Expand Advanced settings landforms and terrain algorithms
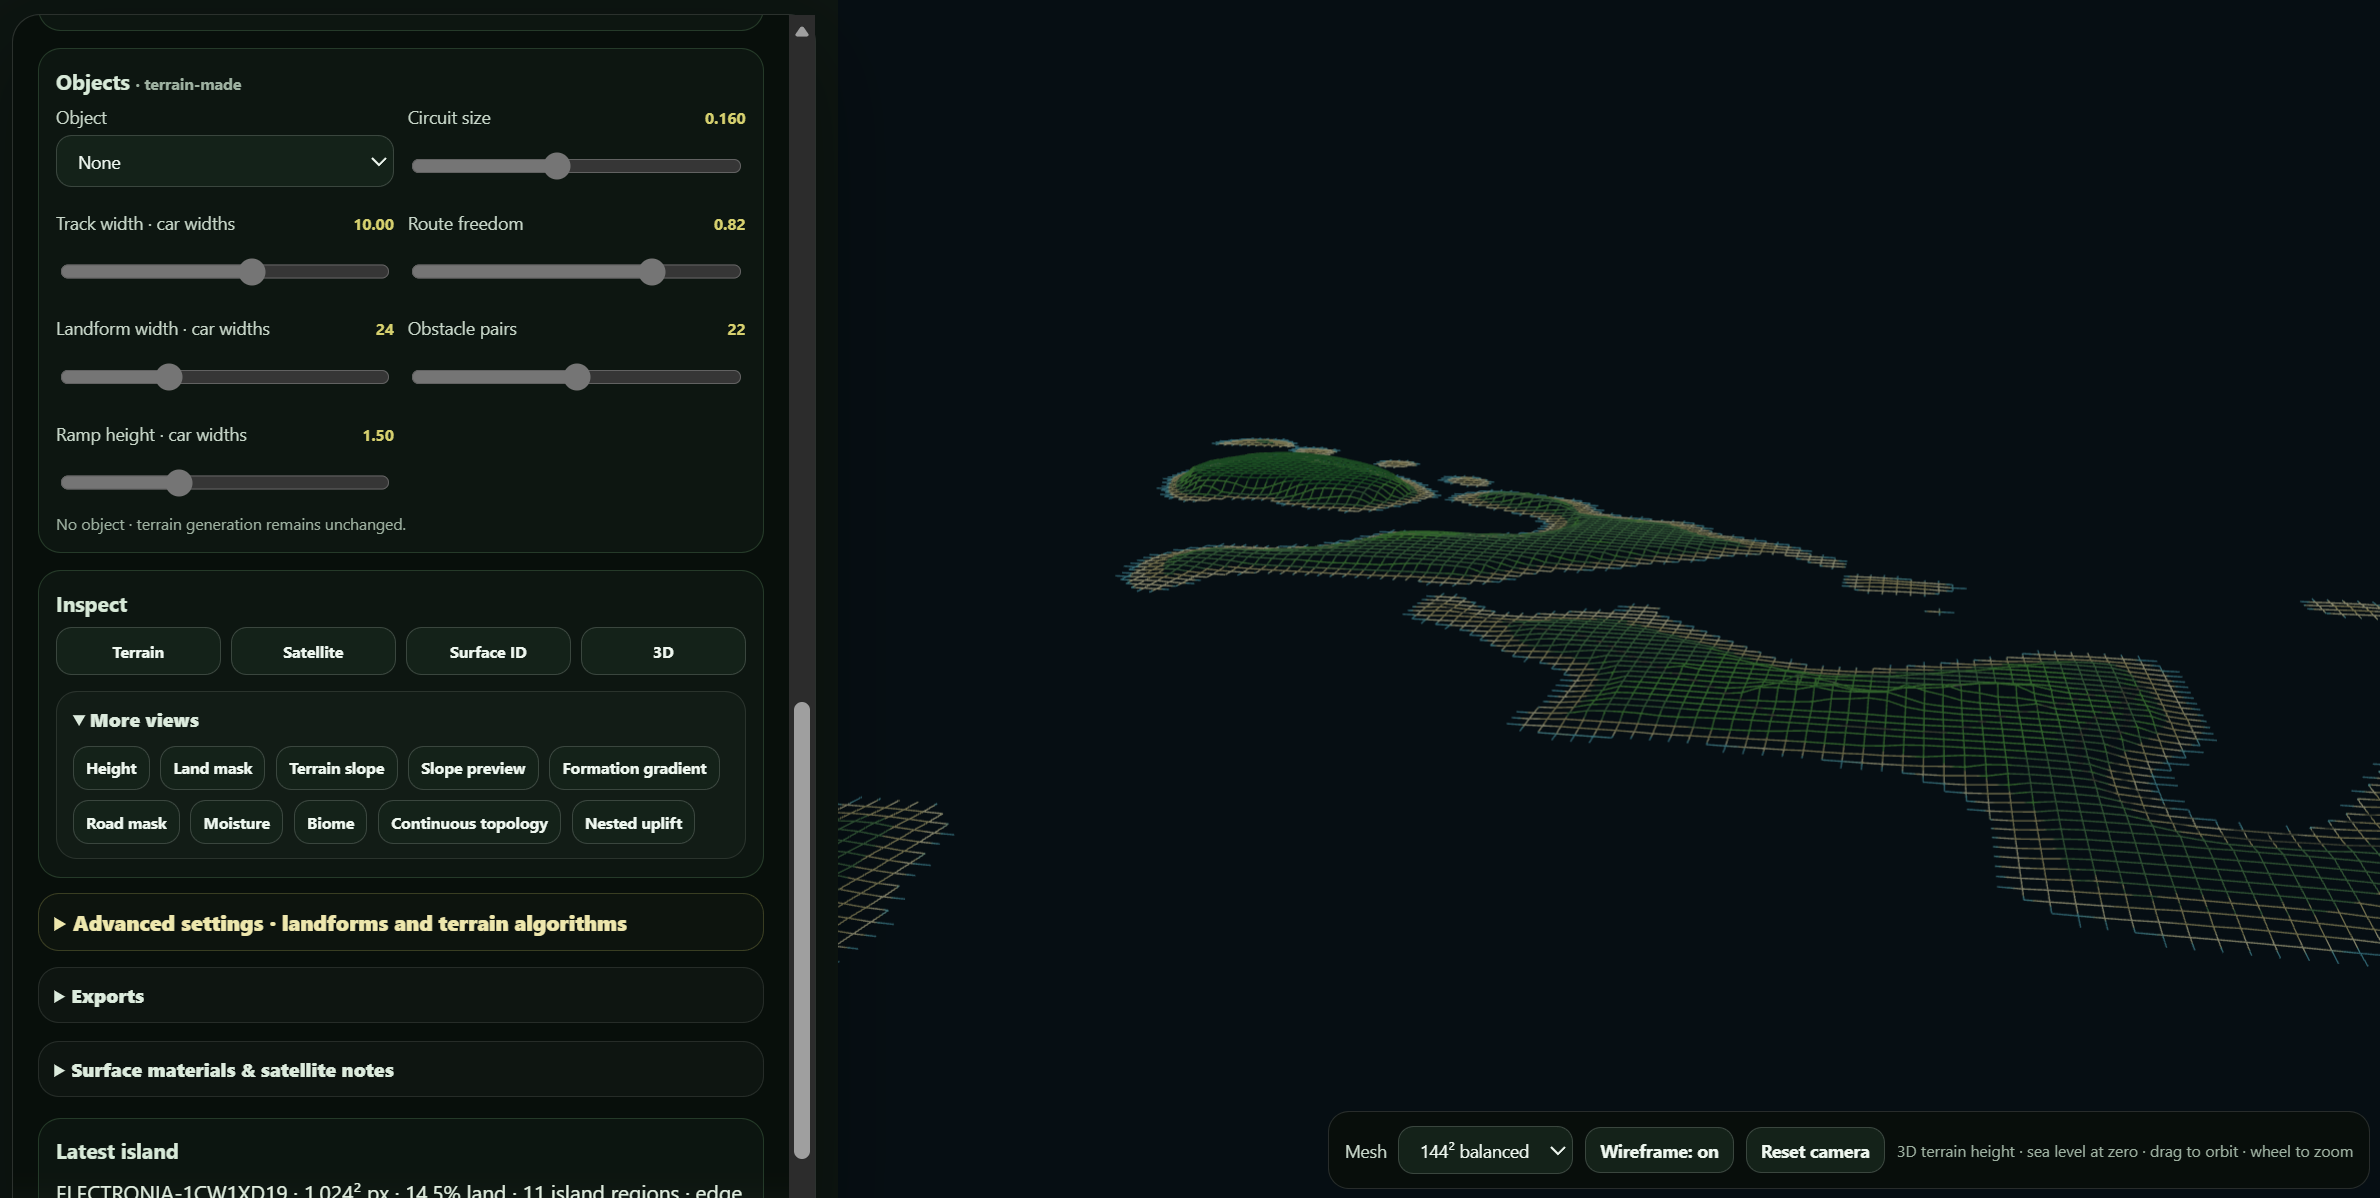Screen dimensions: 2380x1198 [400, 923]
